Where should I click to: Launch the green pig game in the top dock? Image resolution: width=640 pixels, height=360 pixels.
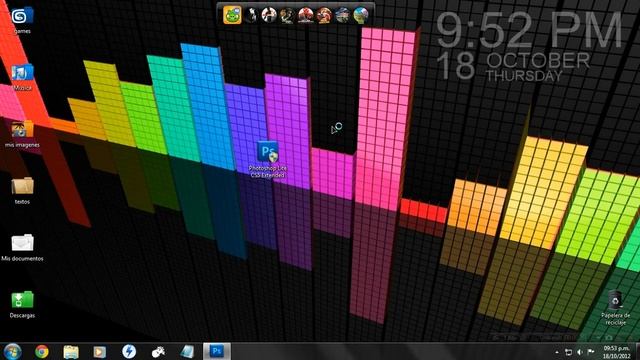(x=232, y=15)
